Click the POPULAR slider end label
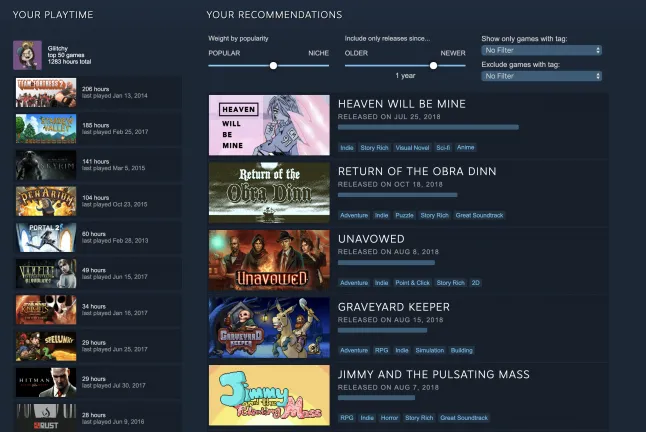The height and width of the screenshot is (432, 646). click(x=224, y=53)
